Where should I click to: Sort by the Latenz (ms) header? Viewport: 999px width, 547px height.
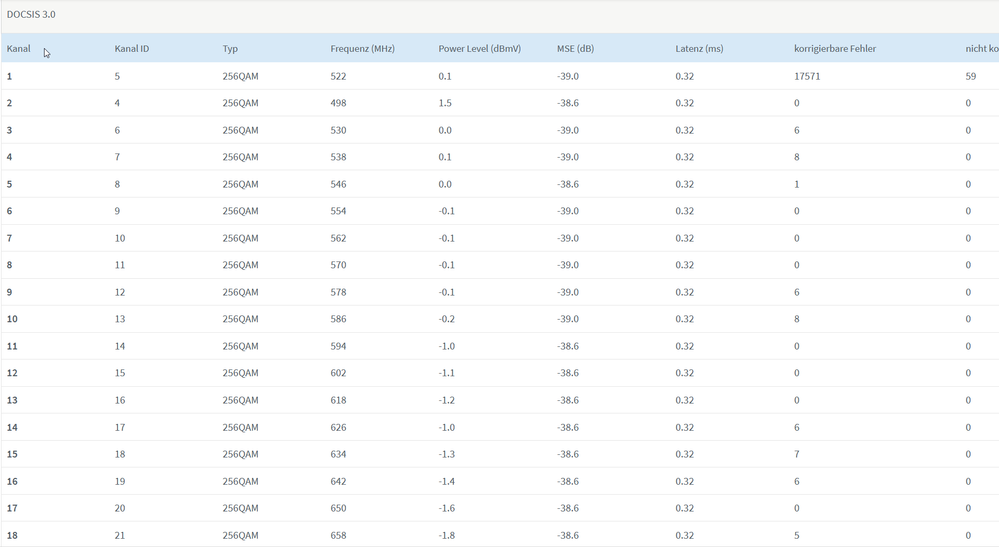pos(698,49)
